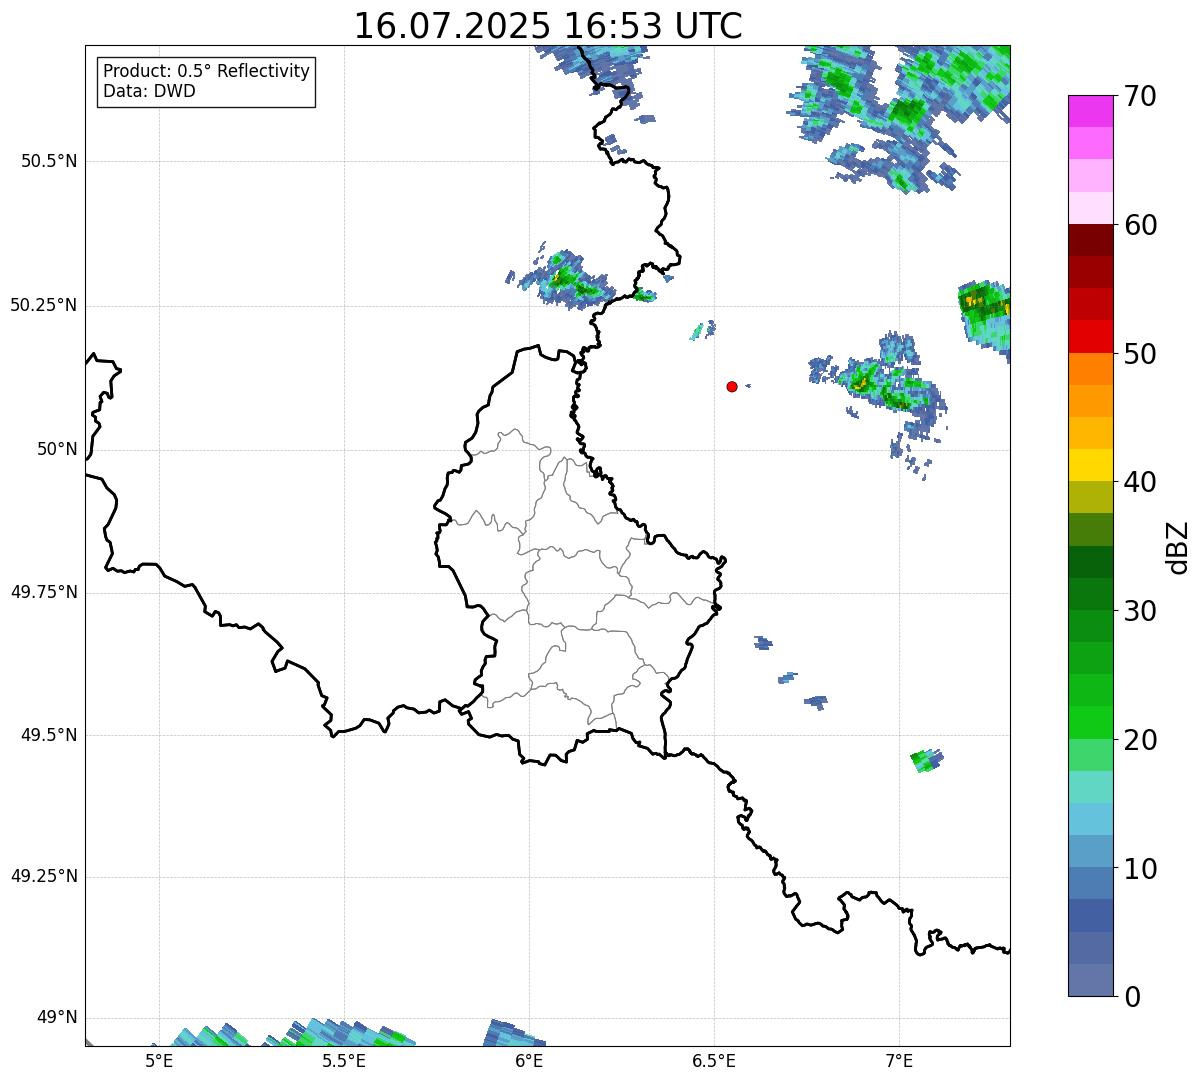Click the 49.5°N latitude label
The height and width of the screenshot is (1081, 1202).
(x=49, y=735)
